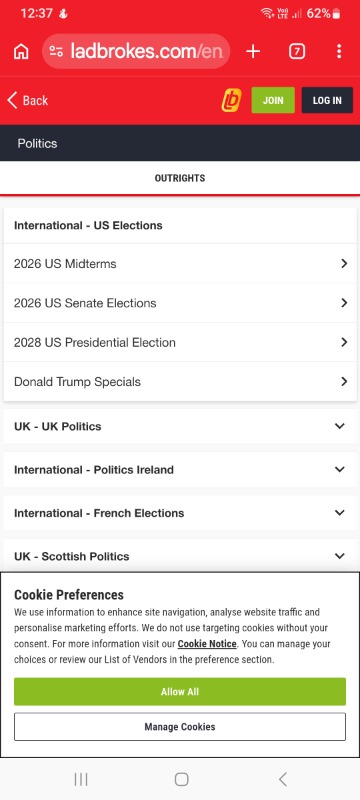Viewport: 360px width, 800px height.
Task: Open 2028 US Presidential Election market
Action: point(180,342)
